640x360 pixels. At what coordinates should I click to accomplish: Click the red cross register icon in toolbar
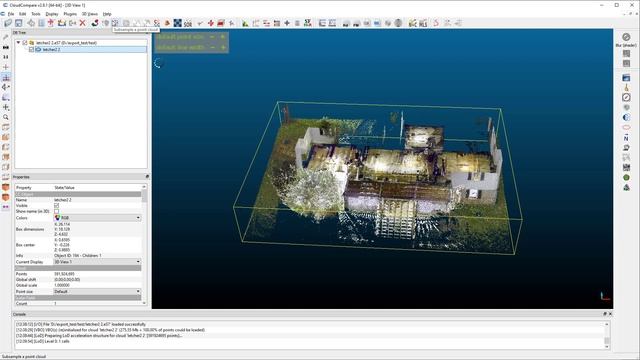(x=211, y=23)
